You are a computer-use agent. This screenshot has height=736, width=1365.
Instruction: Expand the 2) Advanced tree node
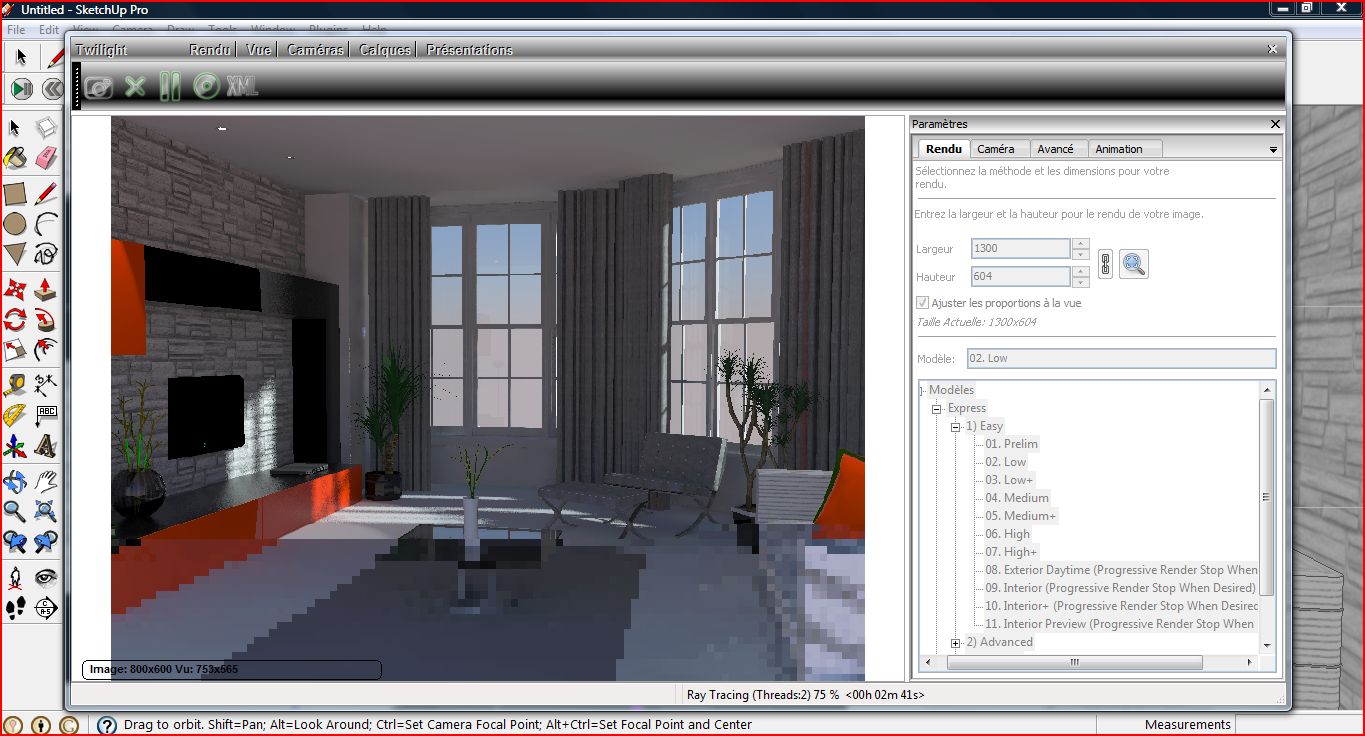click(x=956, y=642)
